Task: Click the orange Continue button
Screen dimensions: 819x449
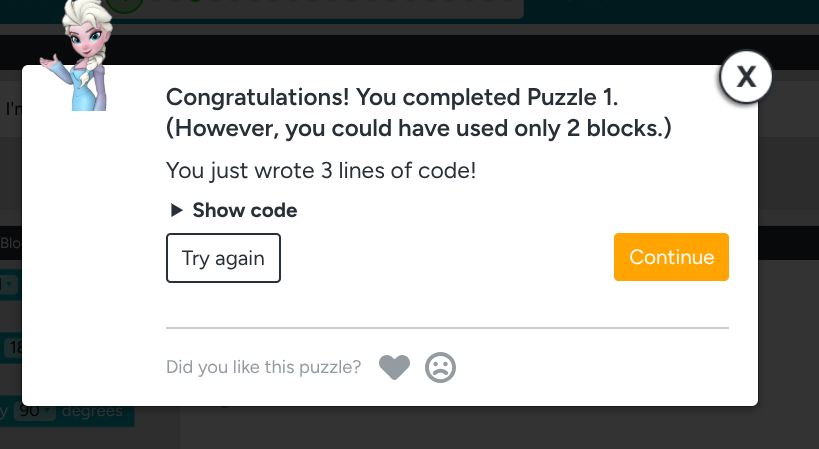Action: (x=671, y=257)
